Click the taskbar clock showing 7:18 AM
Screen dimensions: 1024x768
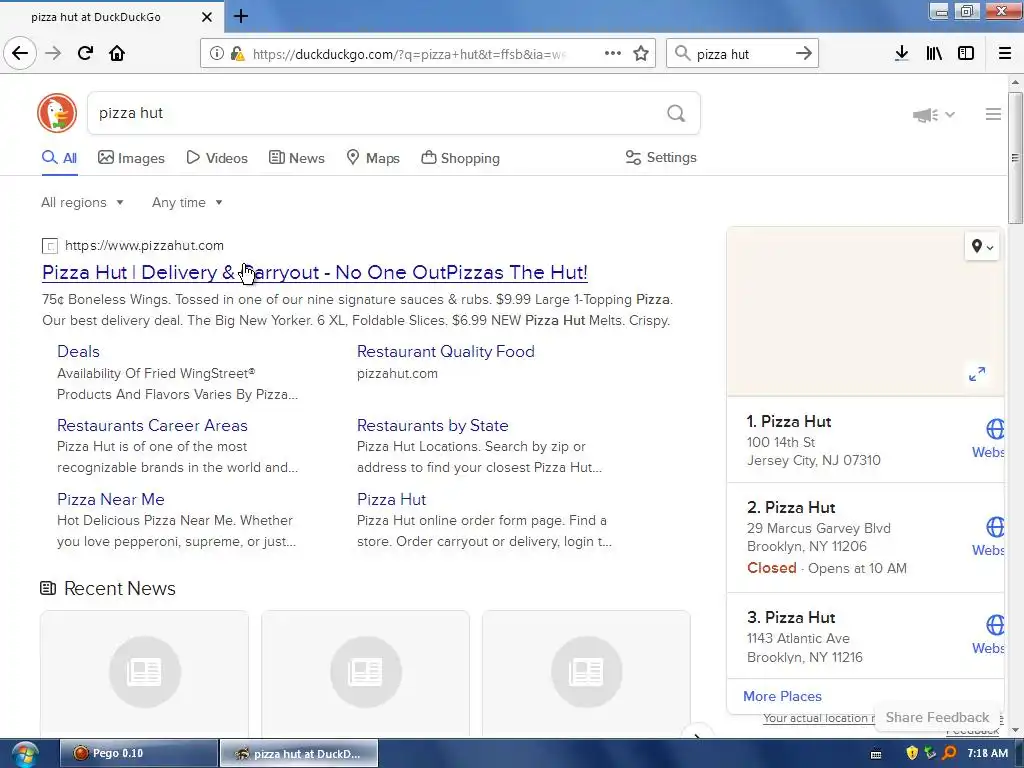987,753
